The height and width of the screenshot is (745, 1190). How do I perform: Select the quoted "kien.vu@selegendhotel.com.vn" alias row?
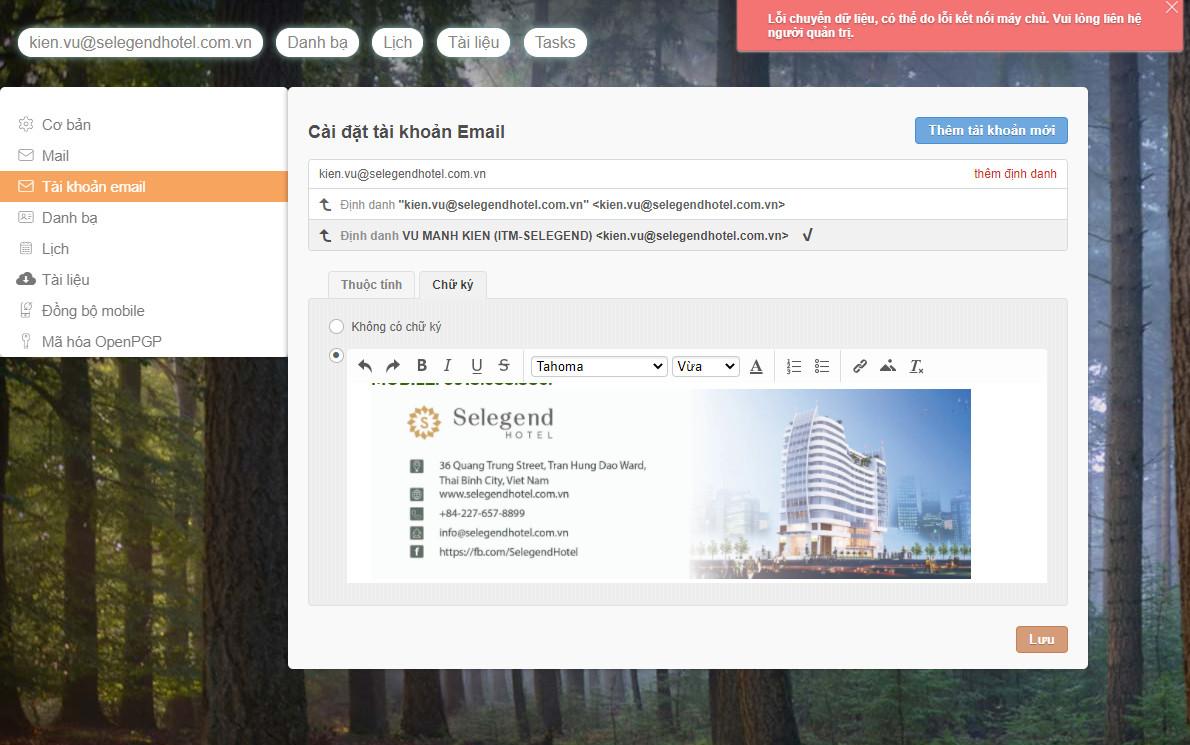688,205
